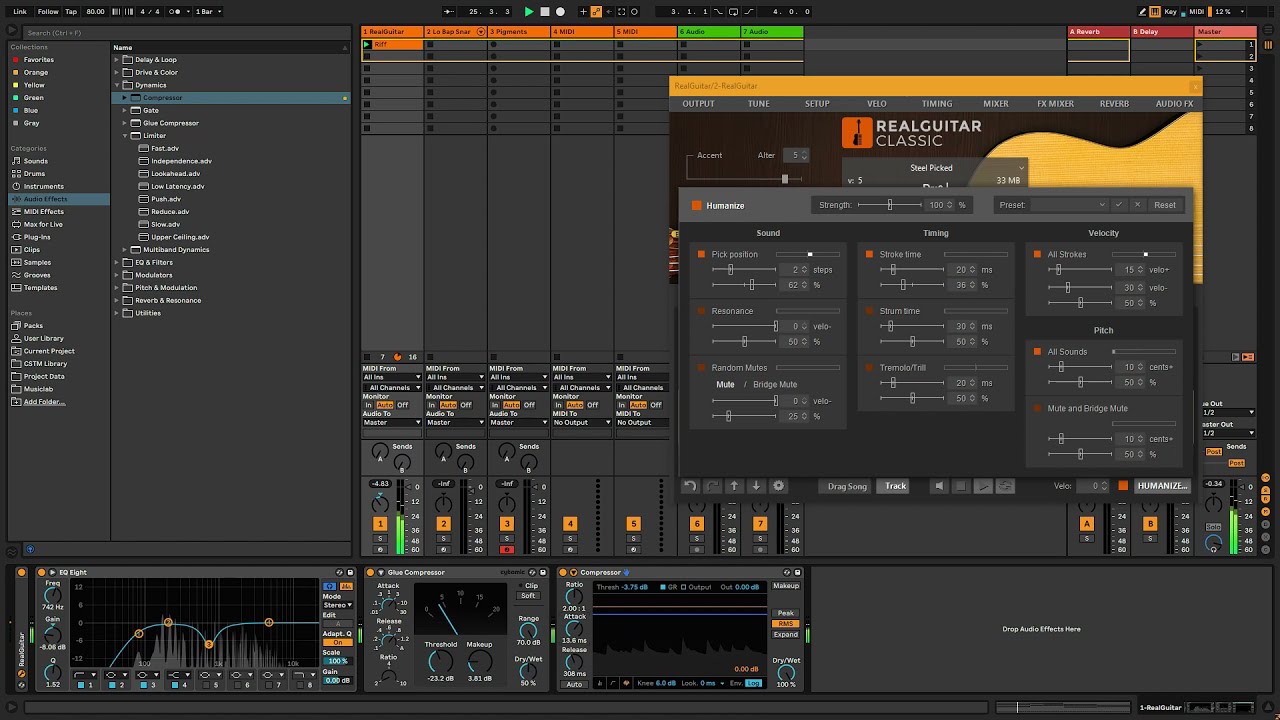
Task: Select Drums in browser categories
Action: pyautogui.click(x=34, y=174)
